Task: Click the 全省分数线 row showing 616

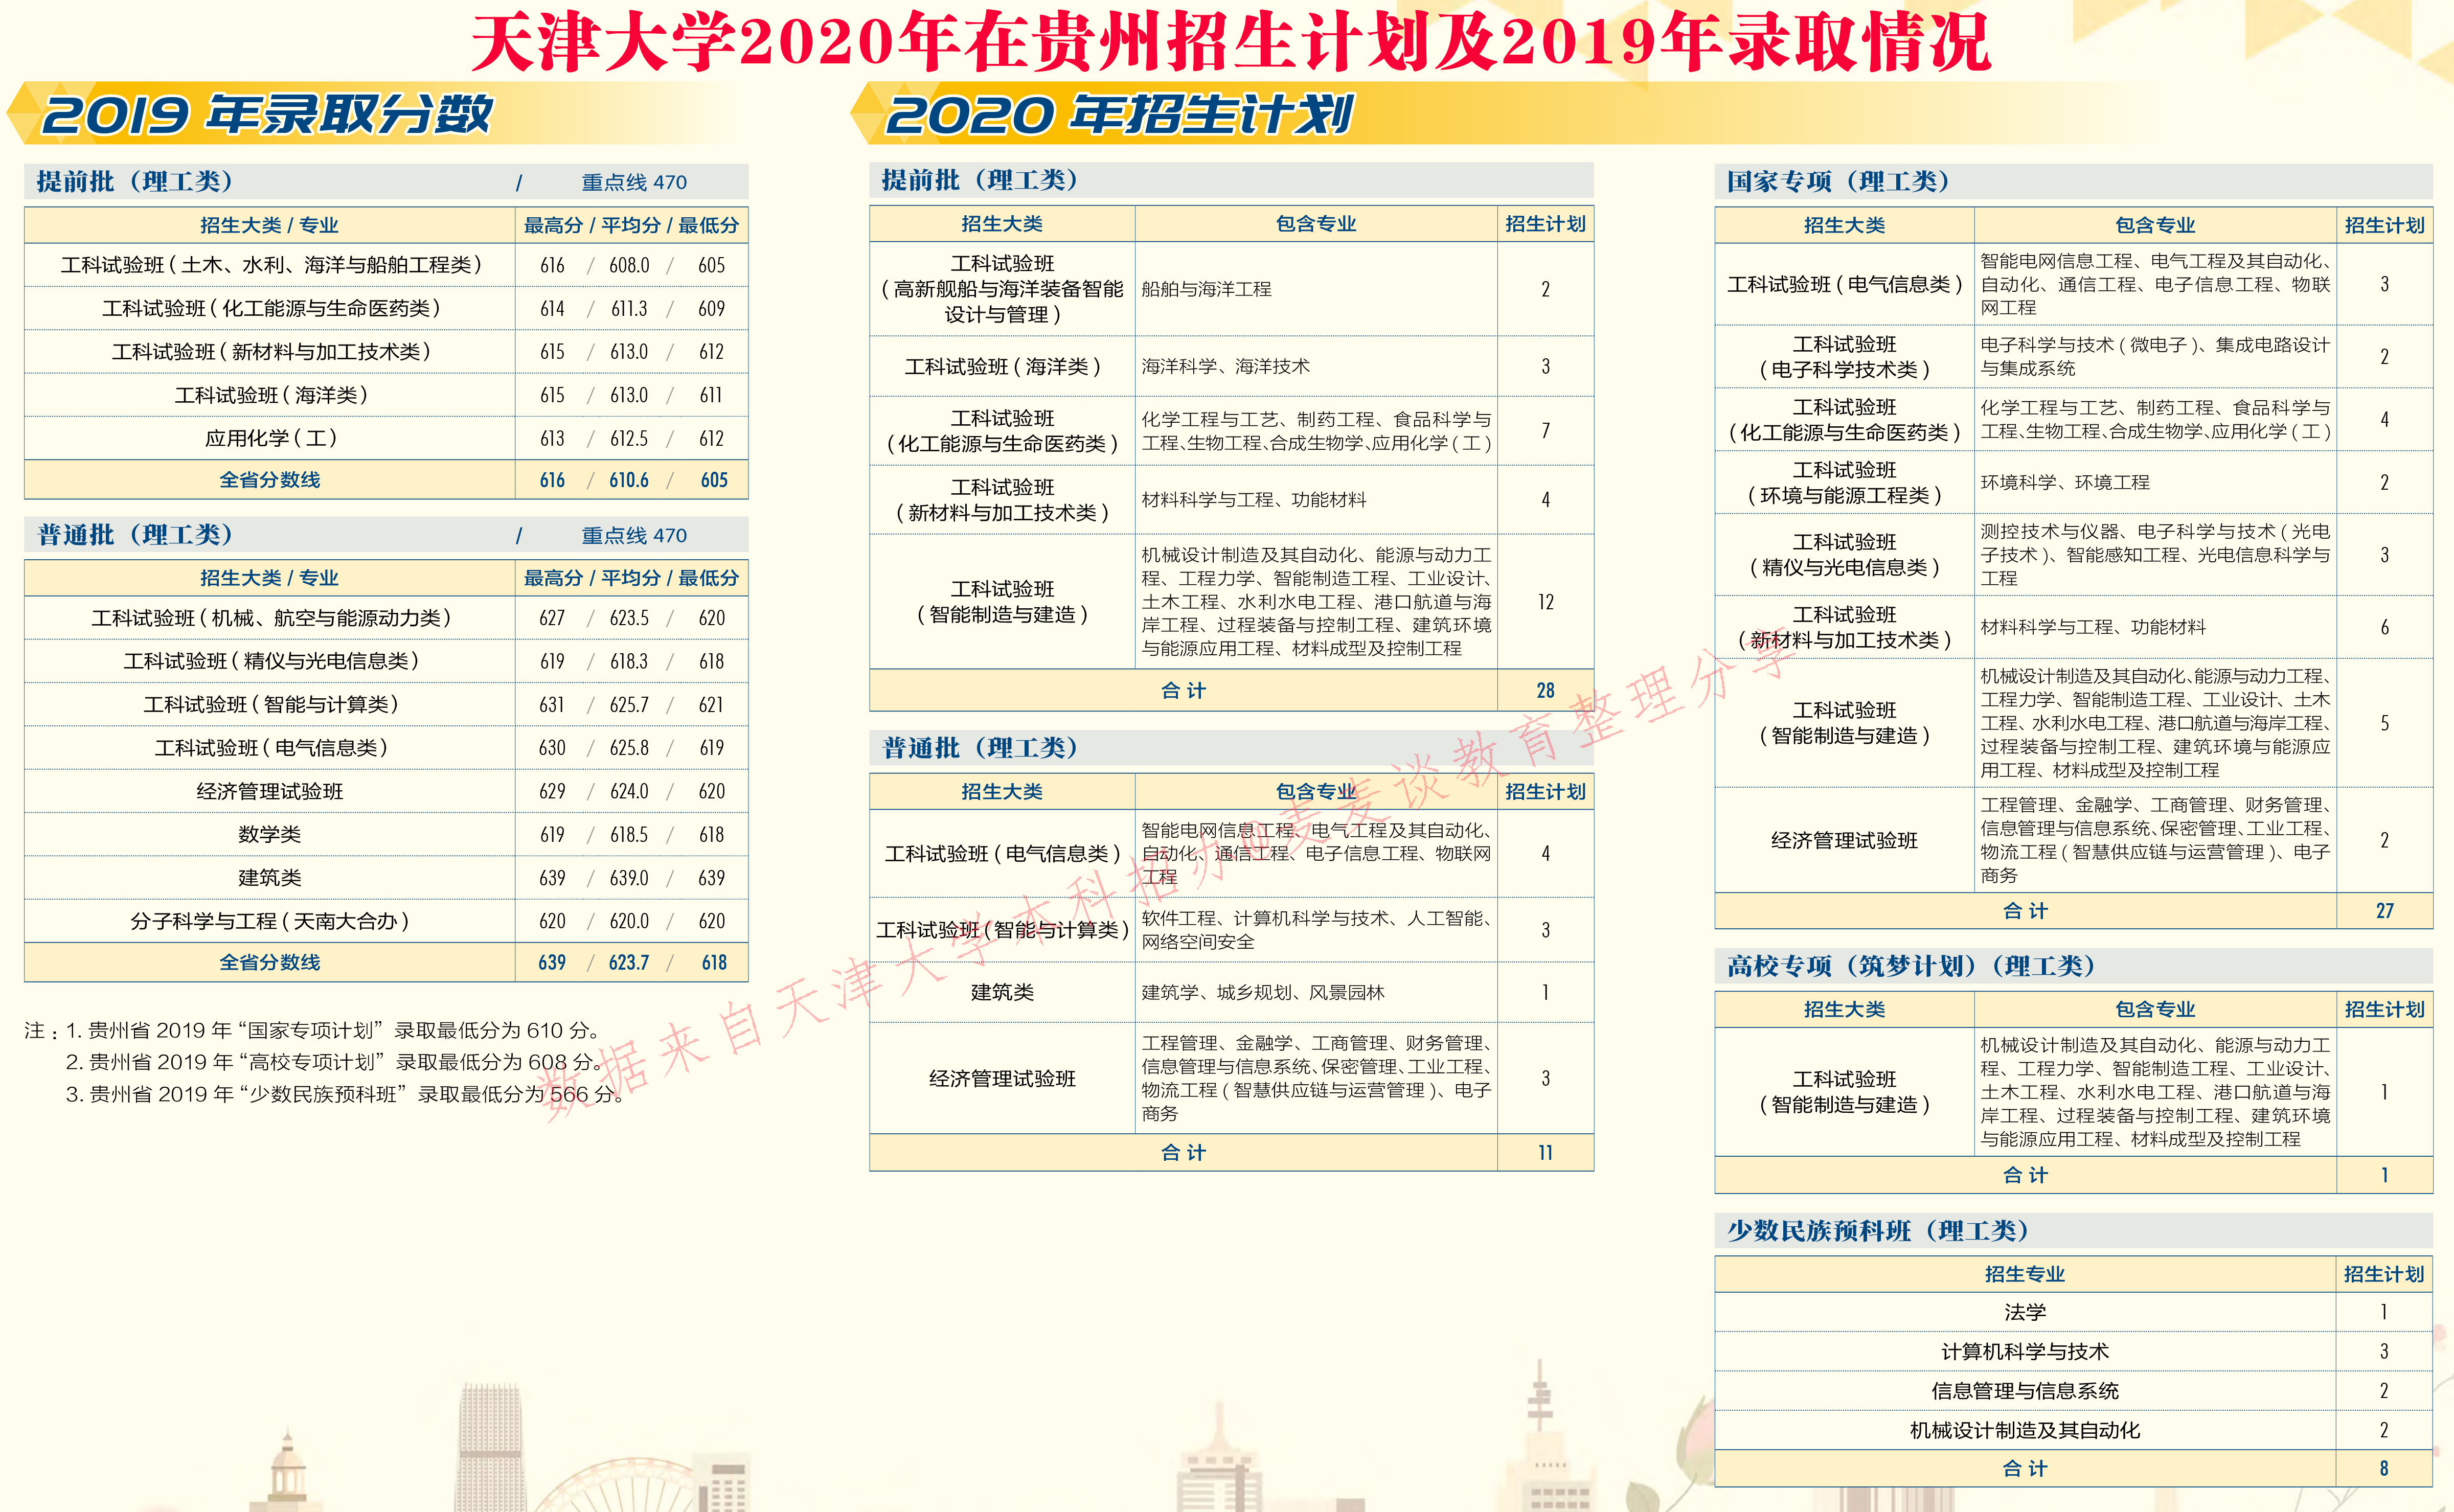Action: (270, 479)
